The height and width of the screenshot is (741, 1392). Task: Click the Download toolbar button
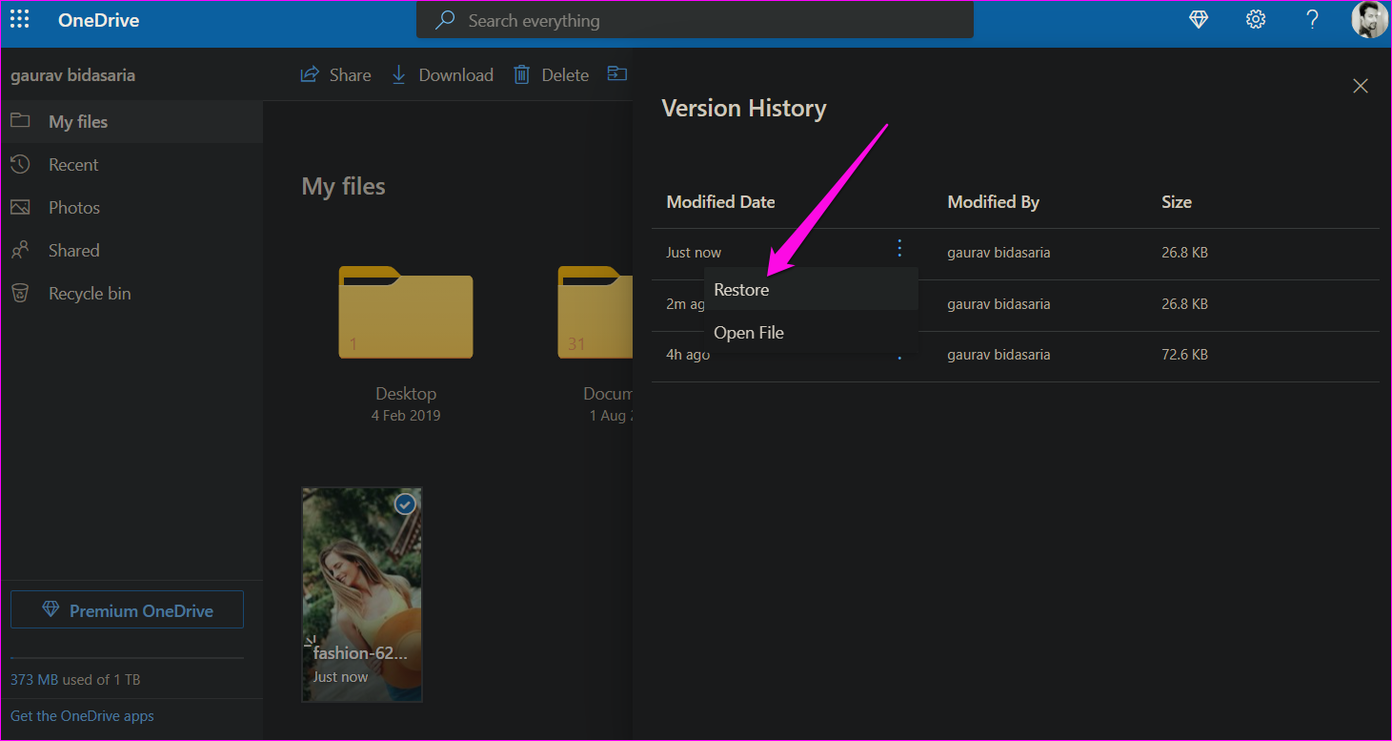click(x=442, y=75)
